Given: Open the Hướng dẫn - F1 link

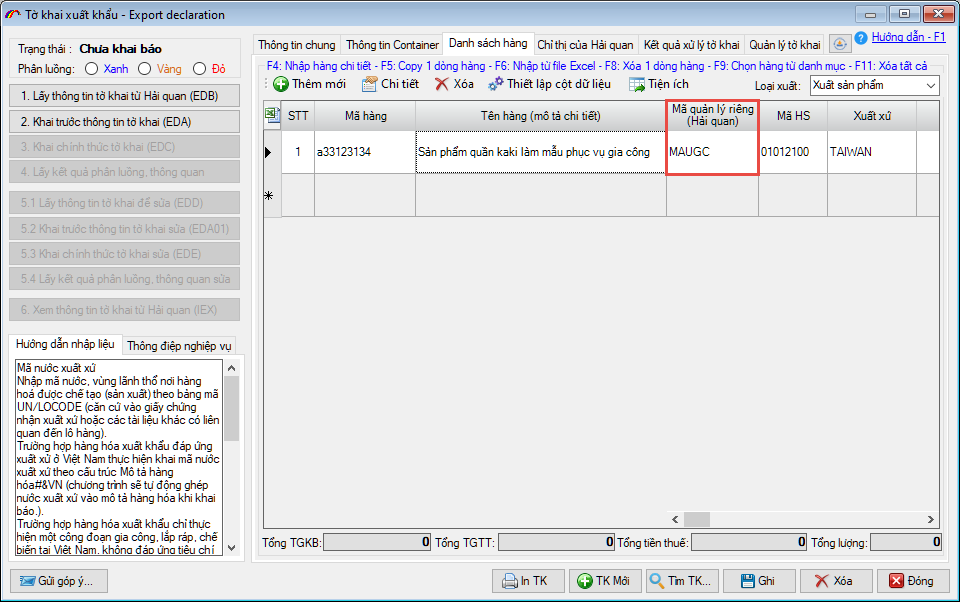Looking at the screenshot, I should [x=908, y=37].
